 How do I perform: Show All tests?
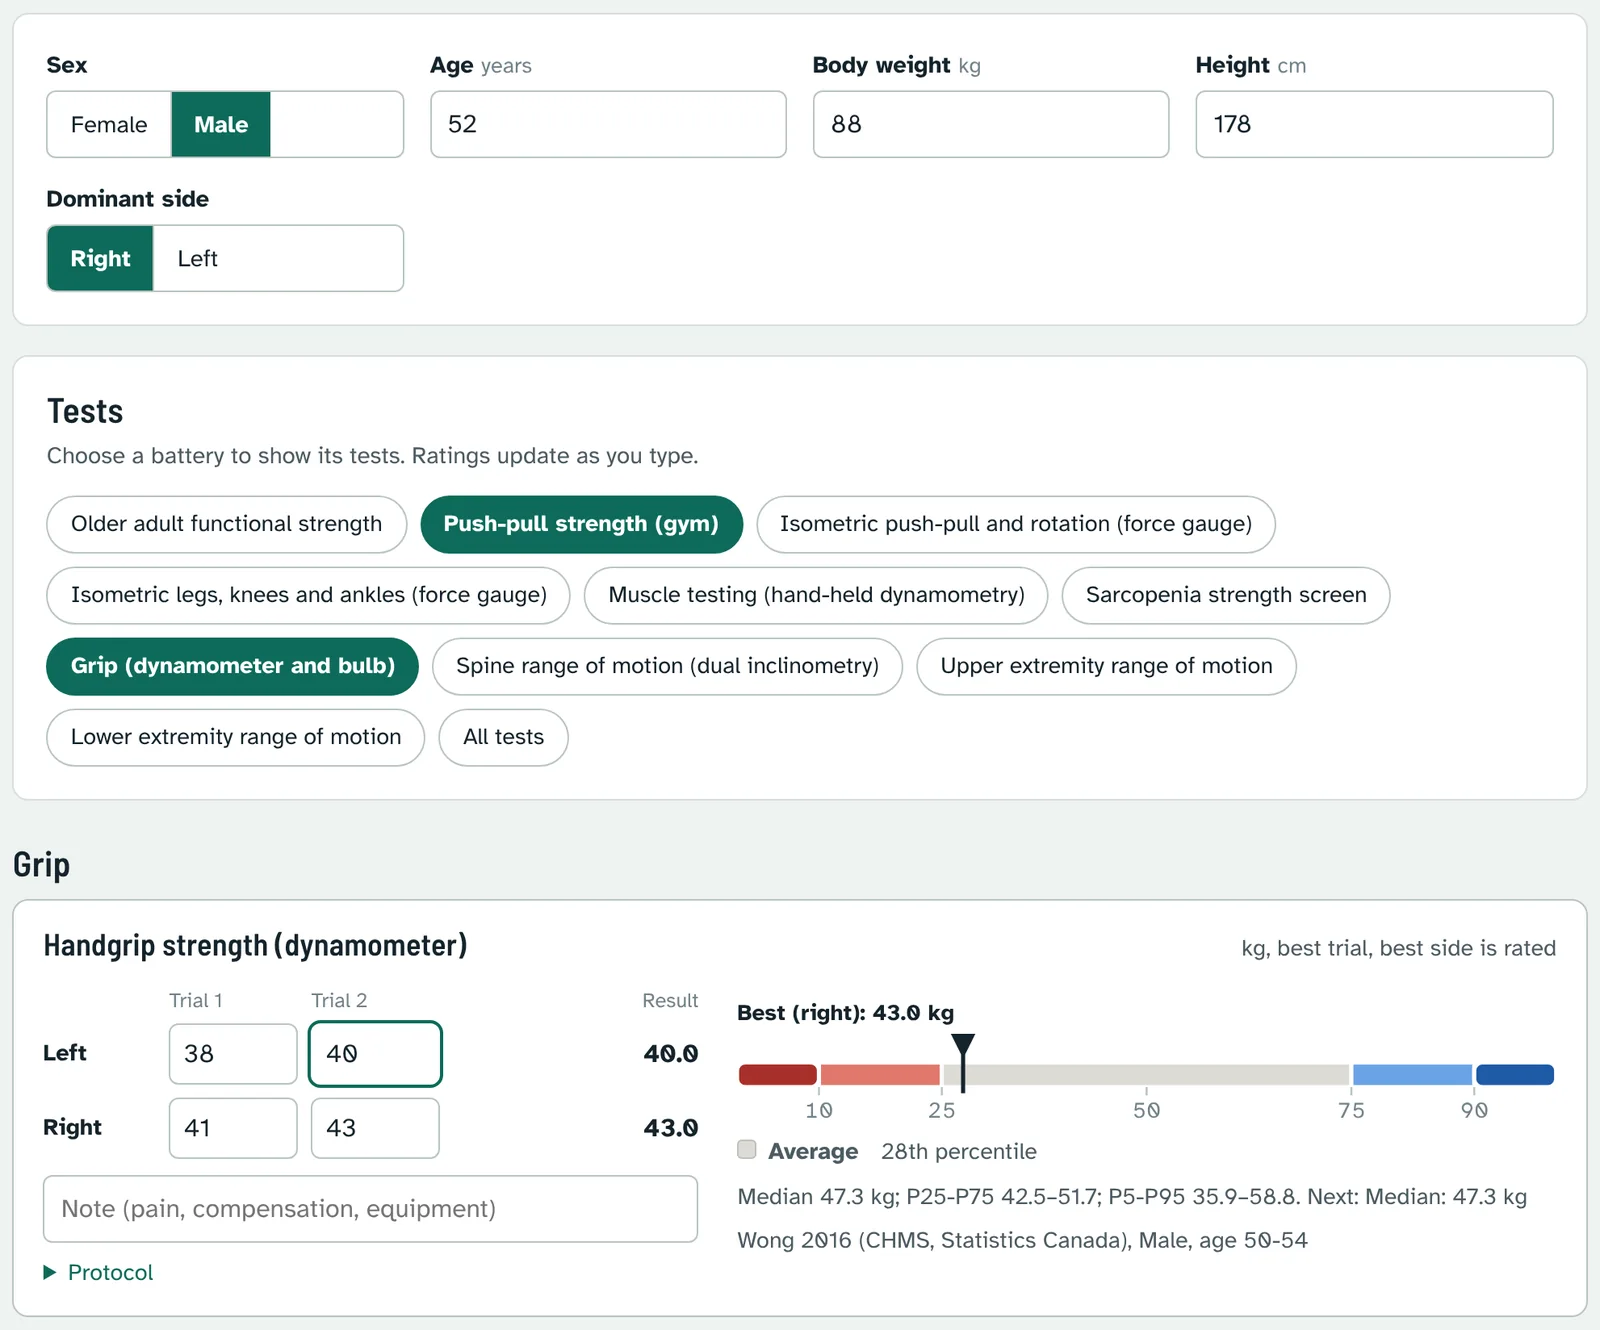point(503,737)
